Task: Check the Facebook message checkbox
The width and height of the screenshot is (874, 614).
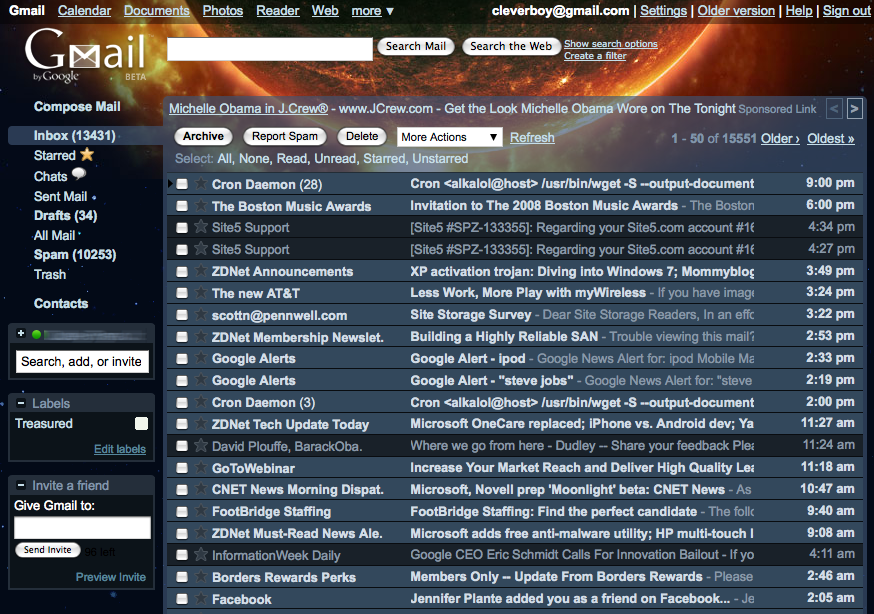Action: point(182,599)
